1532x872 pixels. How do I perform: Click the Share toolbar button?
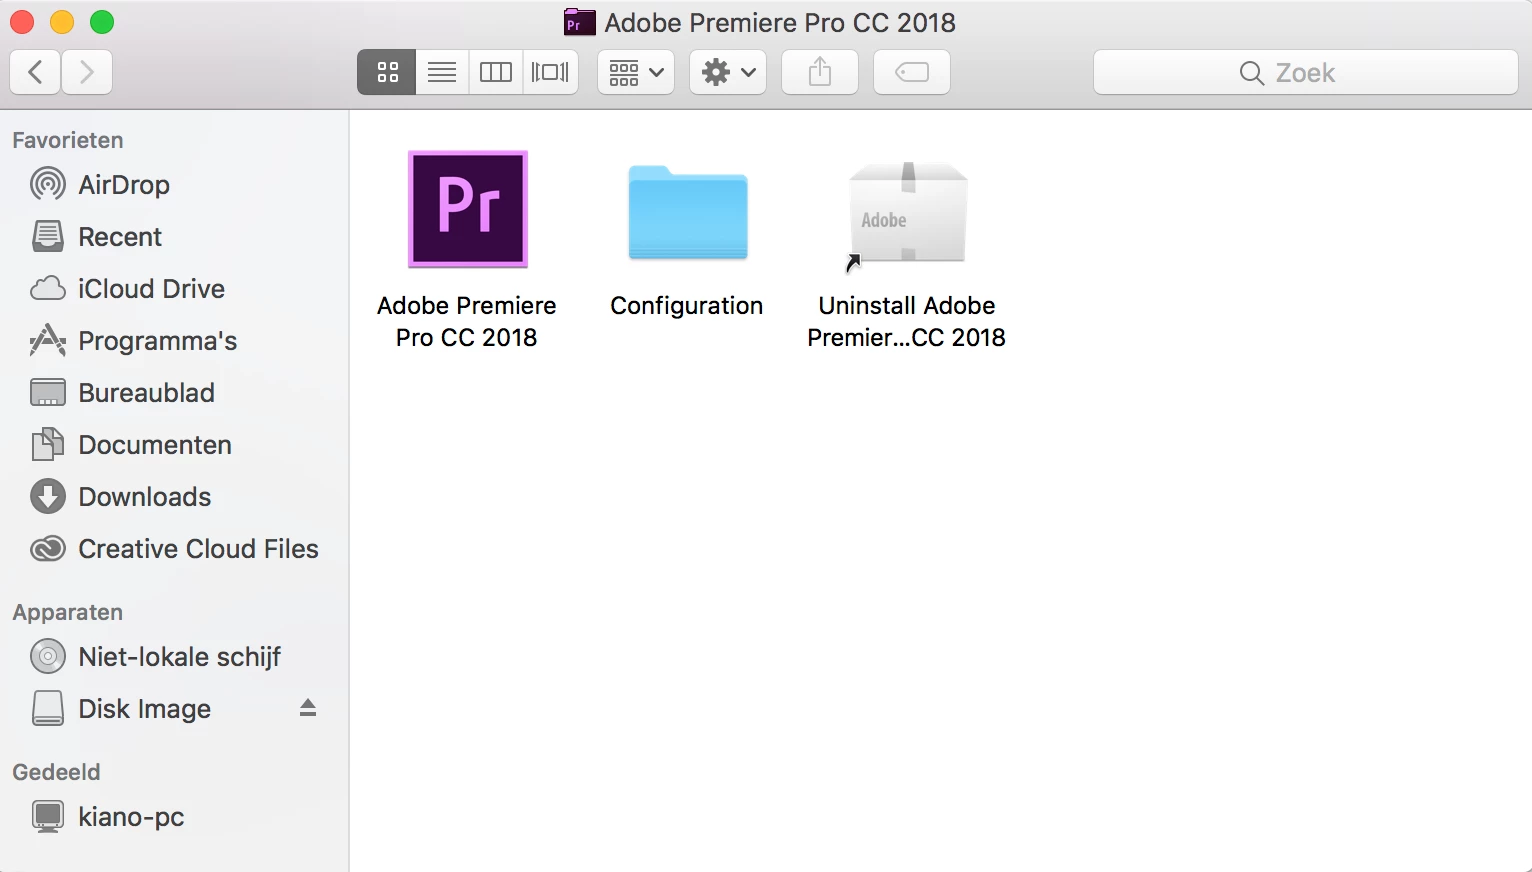[x=820, y=72]
